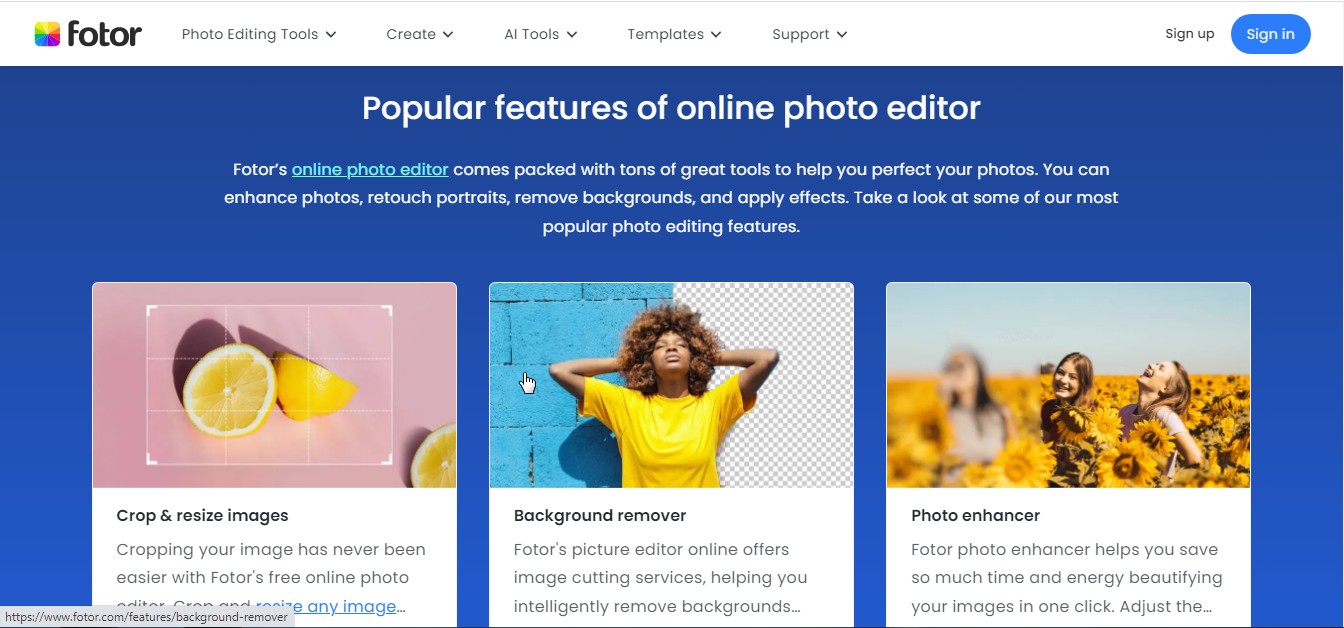This screenshot has height=628, width=1344.
Task: Open the Templates menu
Action: point(675,34)
